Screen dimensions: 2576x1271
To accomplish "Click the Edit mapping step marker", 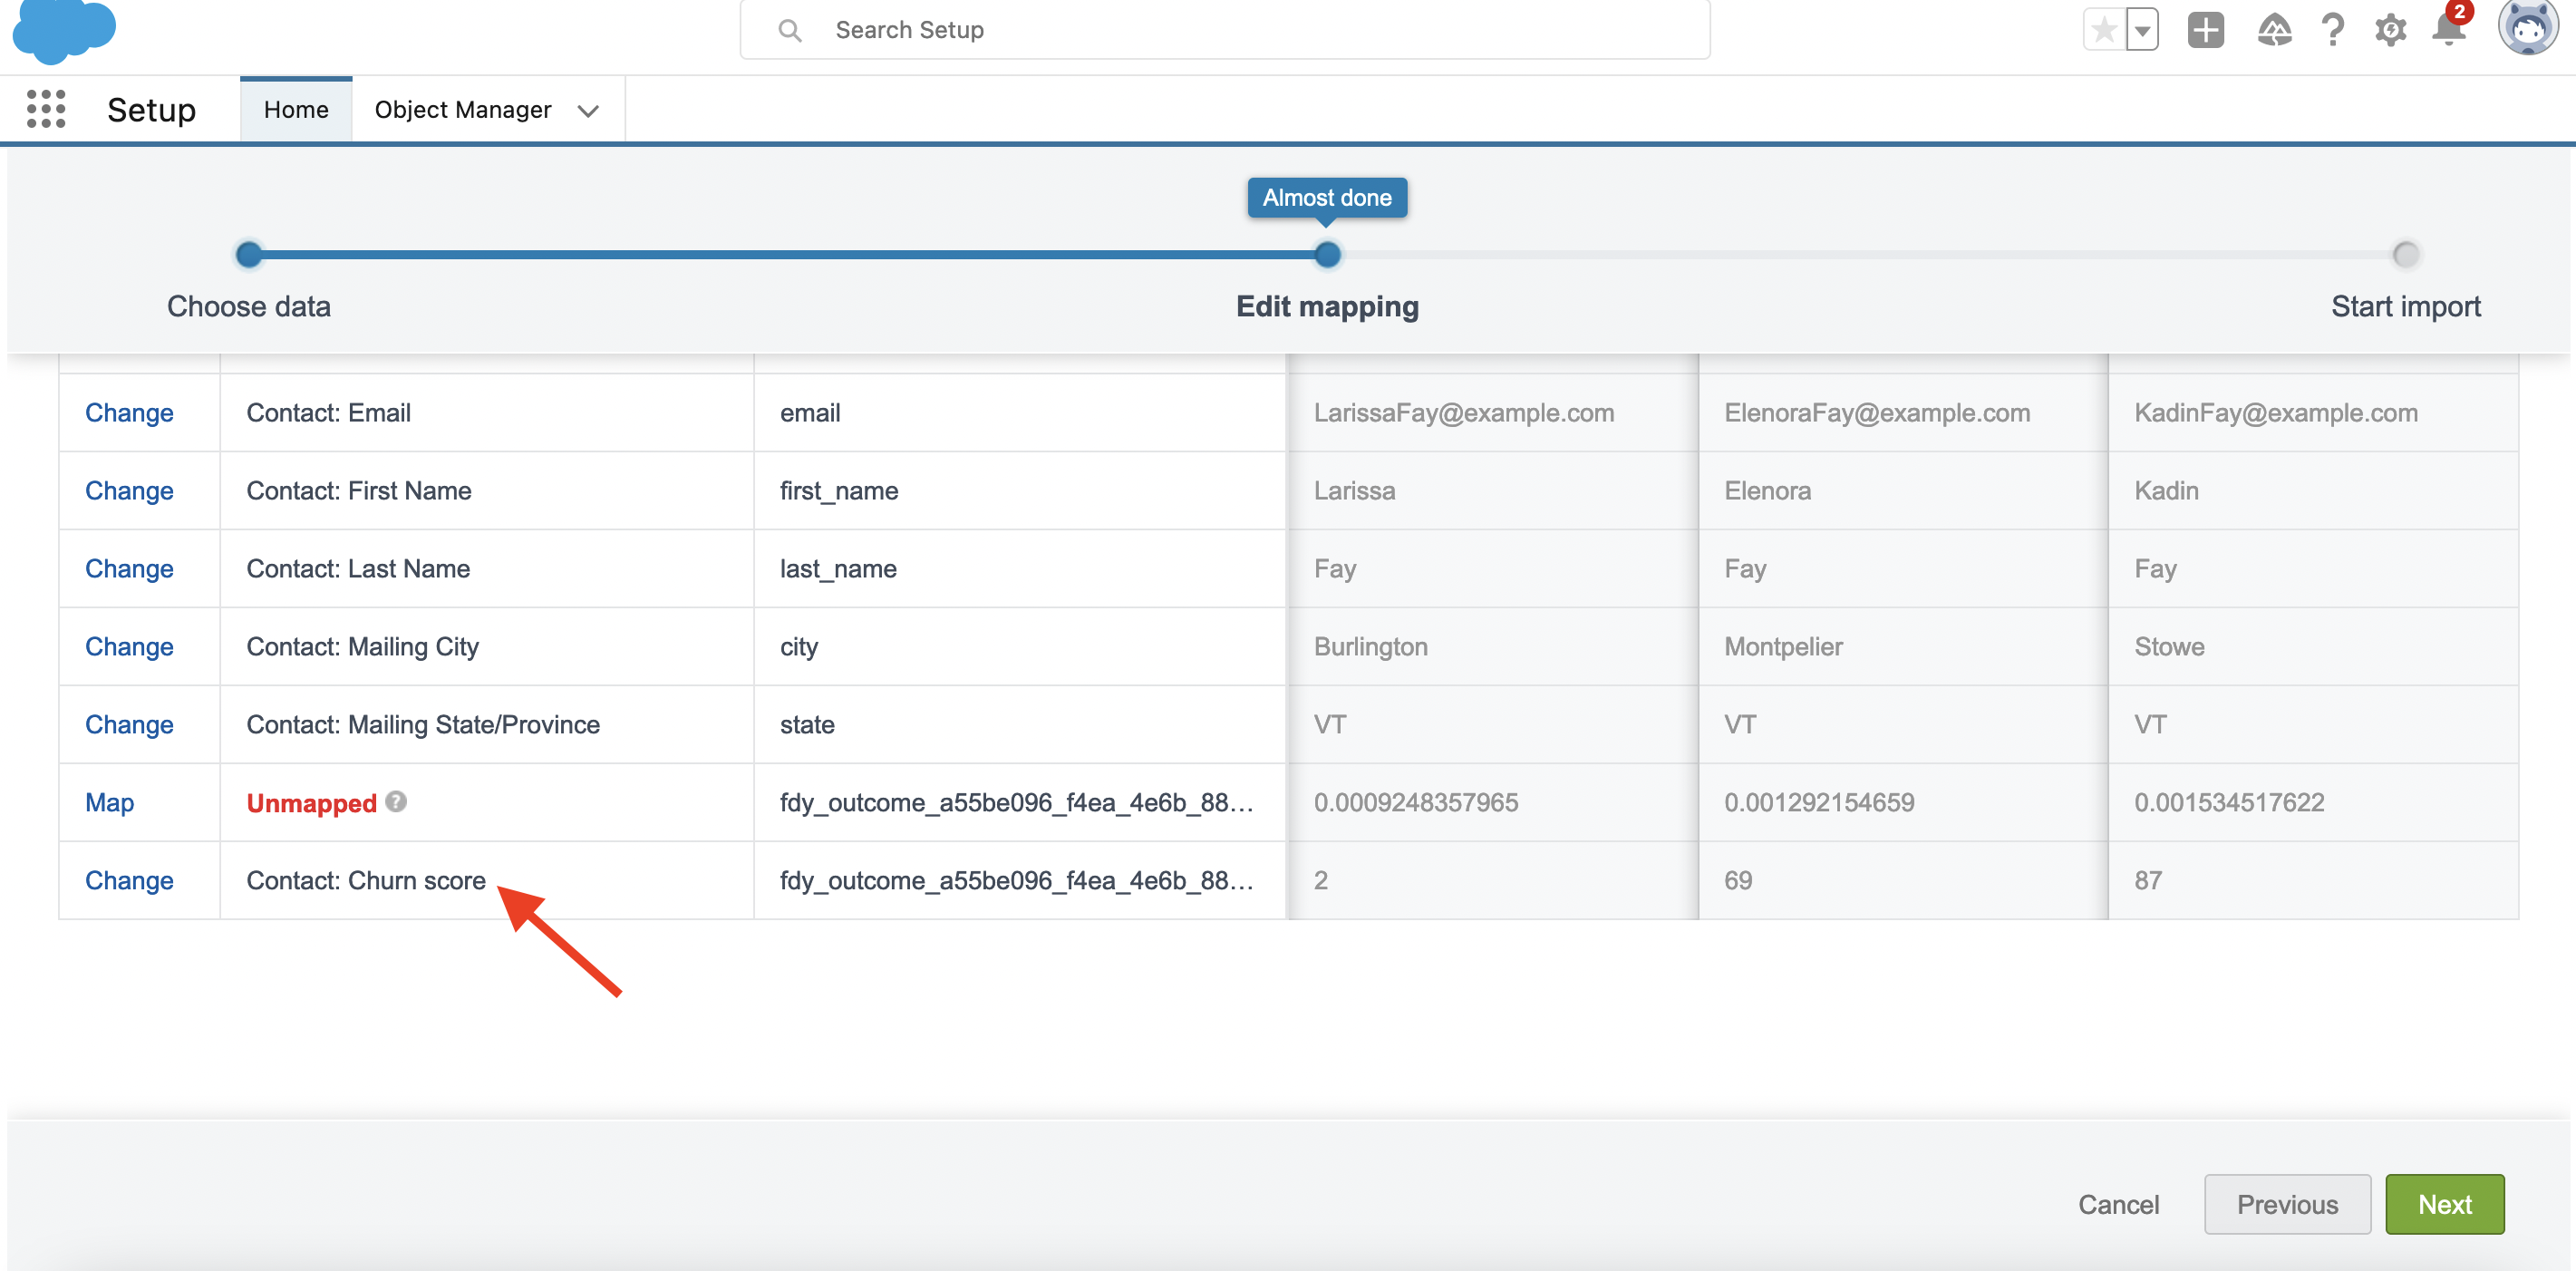I will point(1327,255).
